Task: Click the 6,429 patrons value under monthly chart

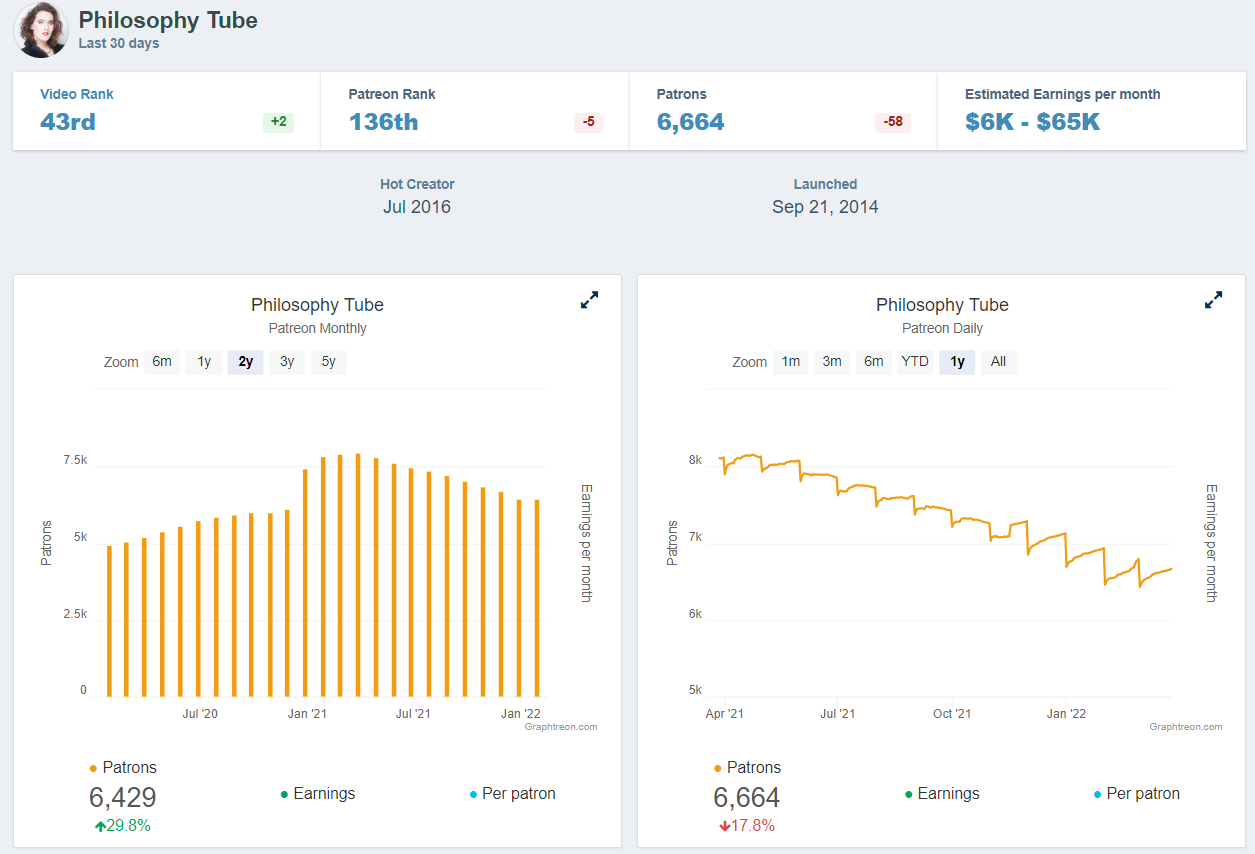Action: tap(123, 798)
